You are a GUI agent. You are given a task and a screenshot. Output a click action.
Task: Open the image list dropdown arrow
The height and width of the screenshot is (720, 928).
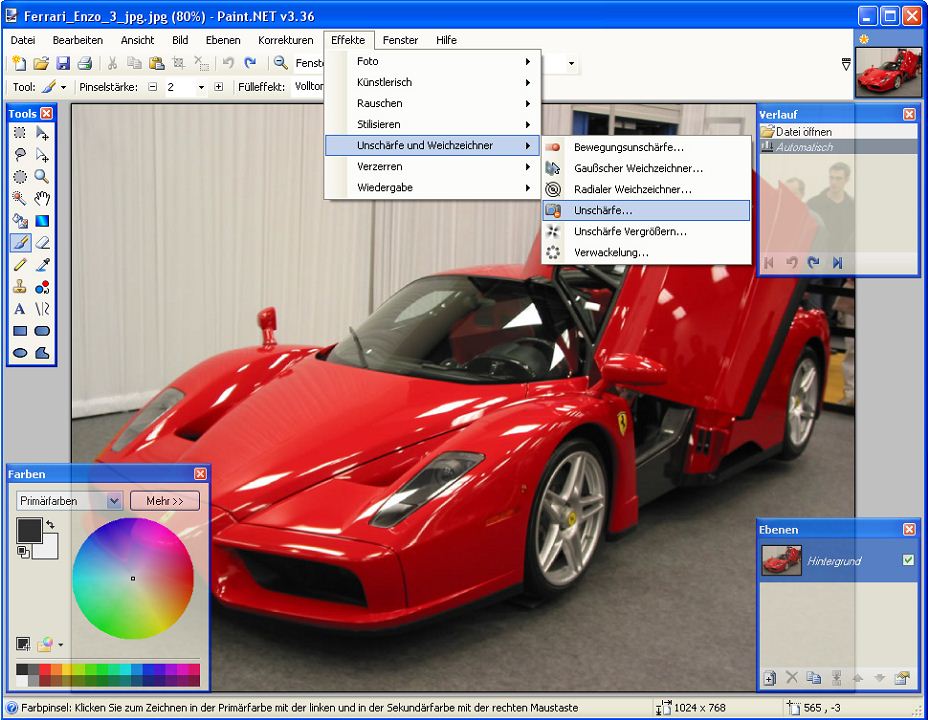[846, 64]
